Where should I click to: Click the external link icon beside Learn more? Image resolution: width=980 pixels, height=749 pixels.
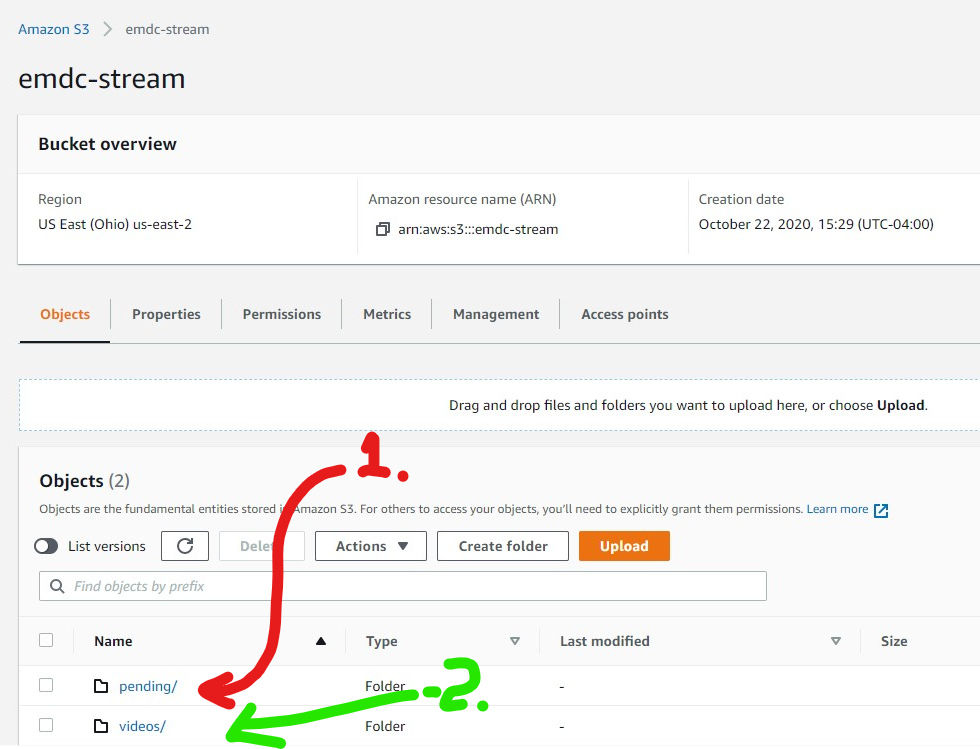(881, 510)
